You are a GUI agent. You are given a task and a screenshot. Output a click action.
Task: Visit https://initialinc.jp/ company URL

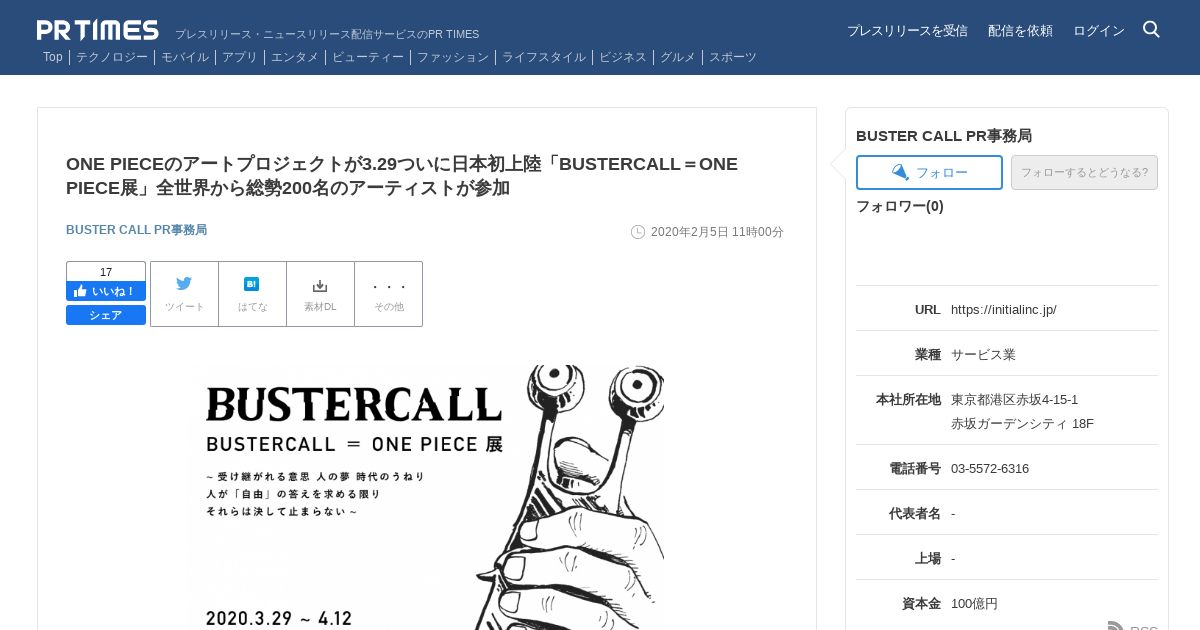(1004, 309)
